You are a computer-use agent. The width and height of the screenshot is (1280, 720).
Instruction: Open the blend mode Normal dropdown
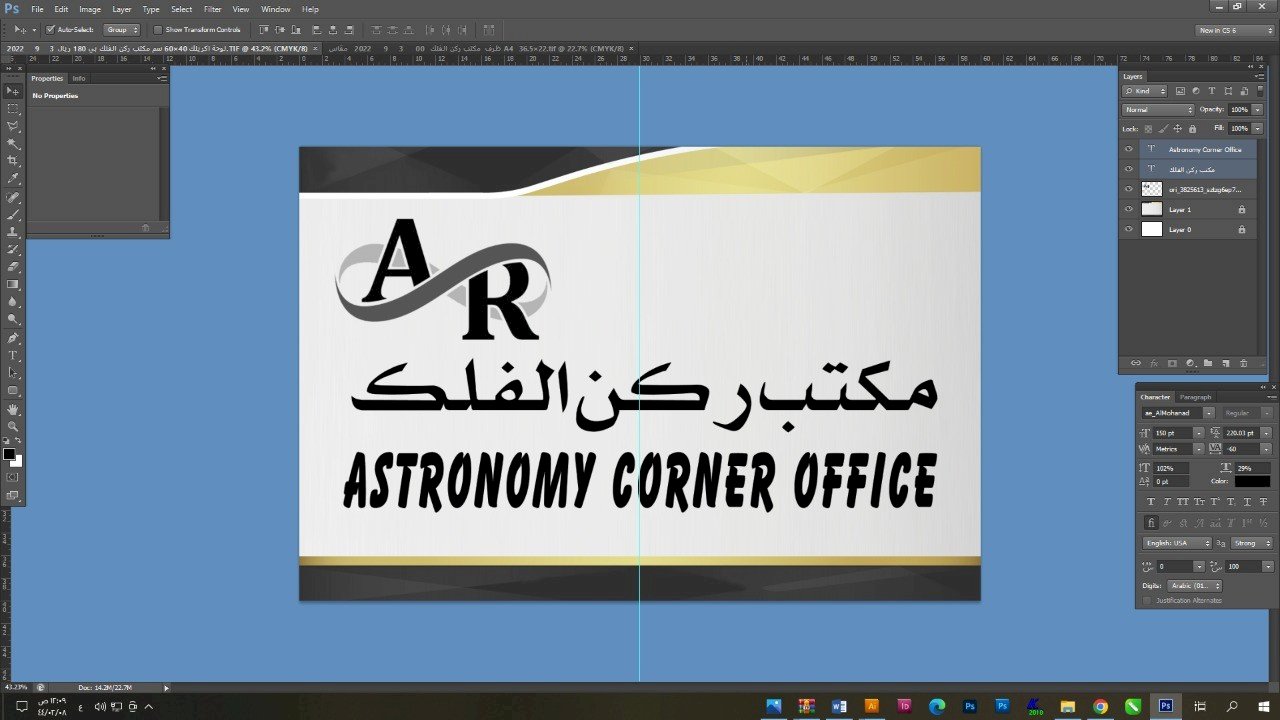click(1158, 109)
